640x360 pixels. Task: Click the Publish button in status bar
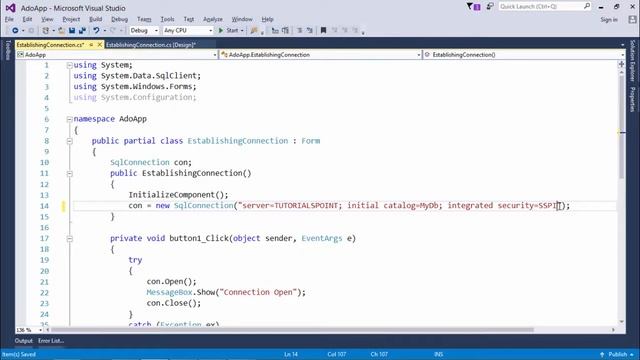point(617,354)
